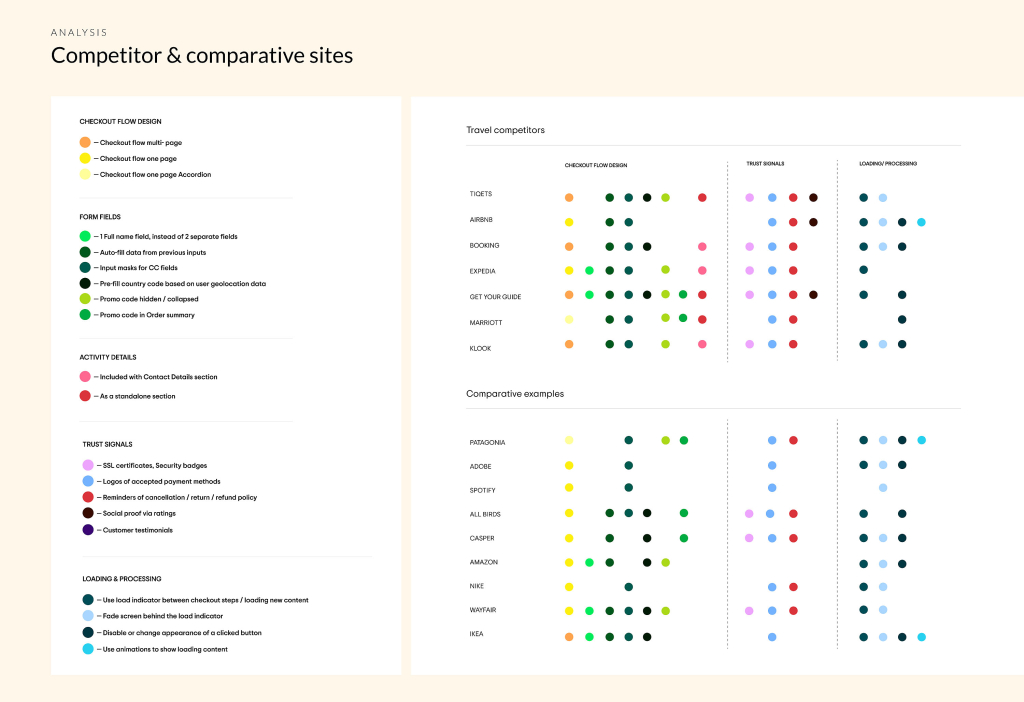
Task: Click the 'Travel competitors' section heading
Action: [505, 130]
